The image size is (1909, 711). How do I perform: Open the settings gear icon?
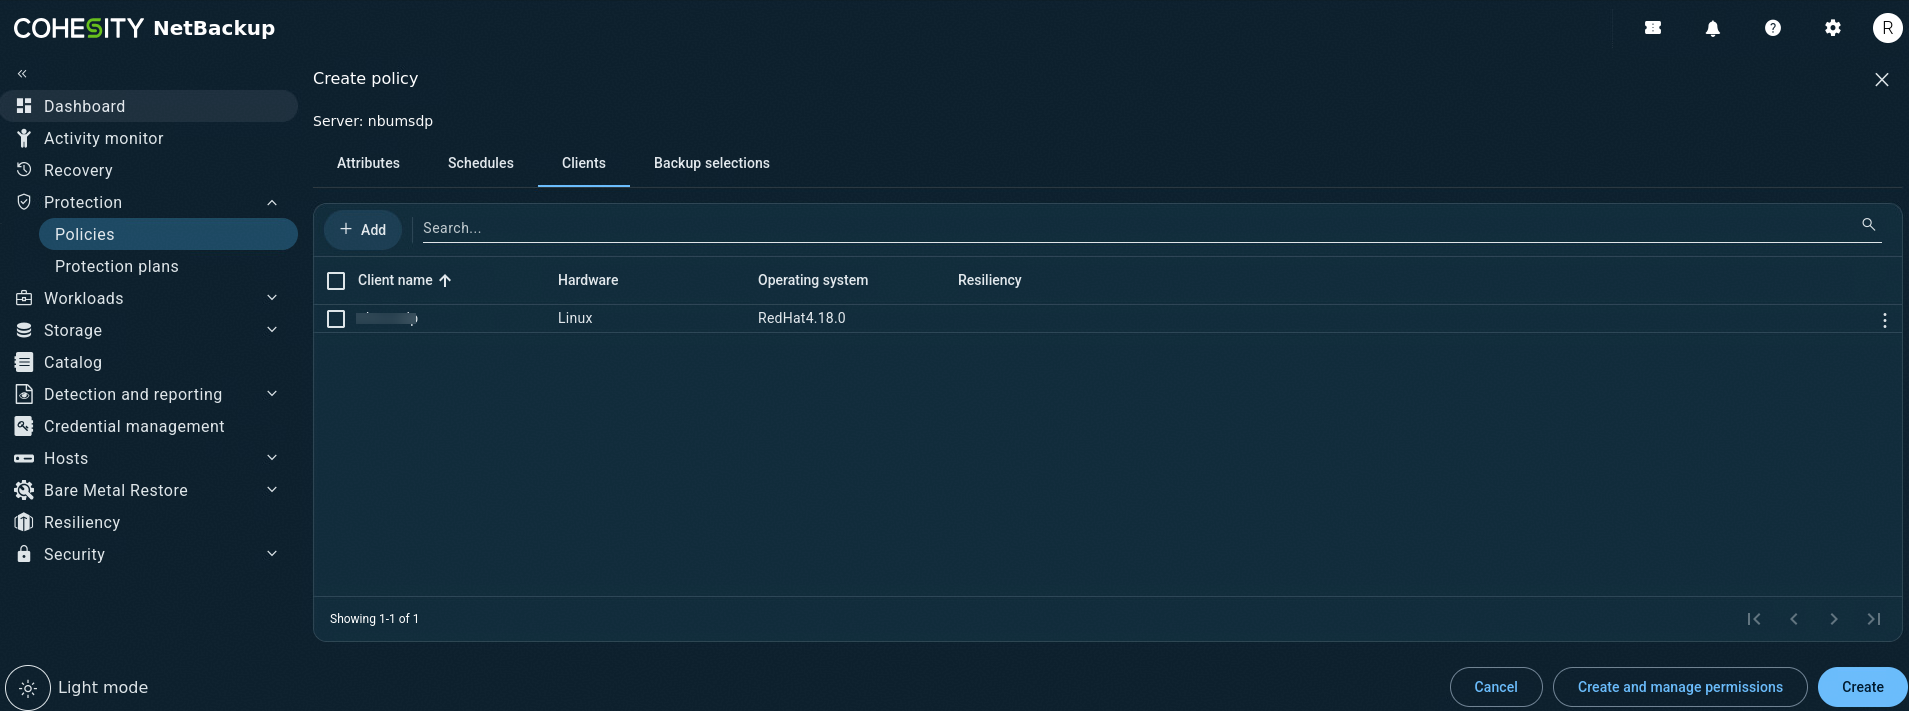pos(1833,28)
